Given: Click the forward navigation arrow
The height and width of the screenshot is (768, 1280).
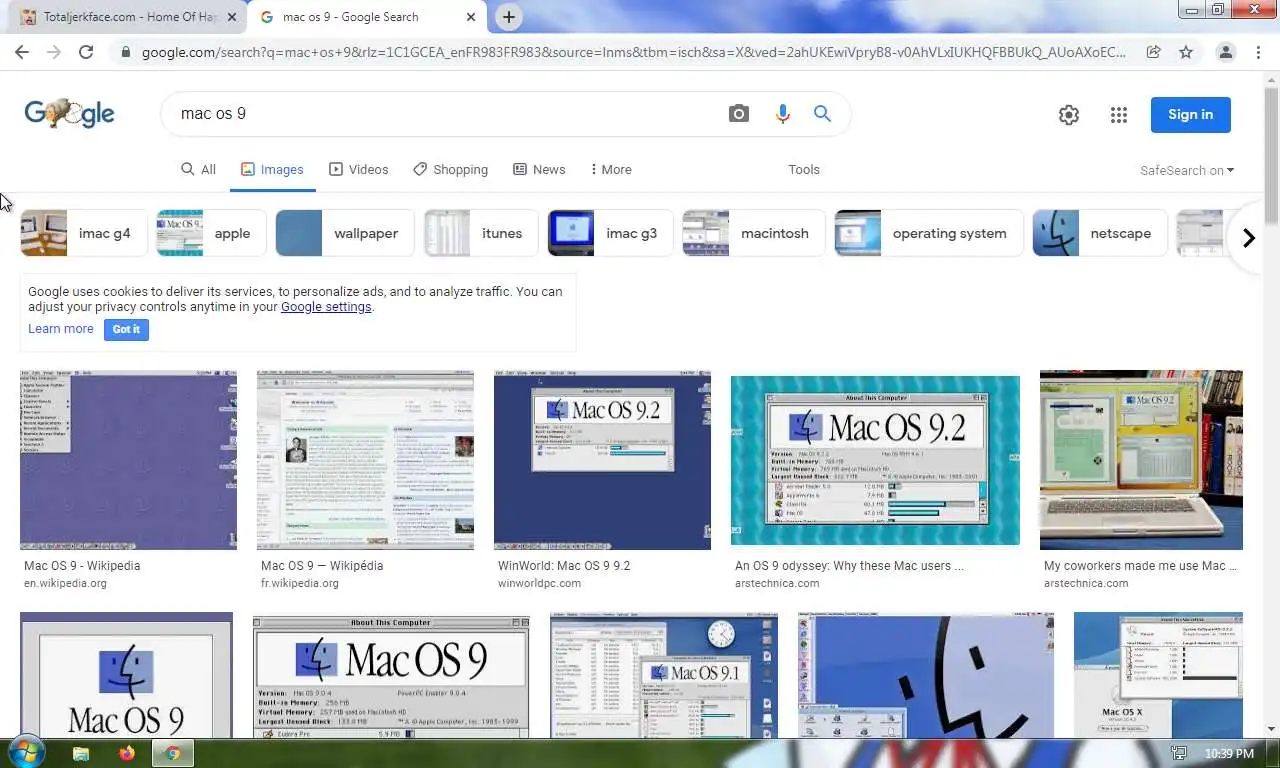Looking at the screenshot, I should click(54, 52).
